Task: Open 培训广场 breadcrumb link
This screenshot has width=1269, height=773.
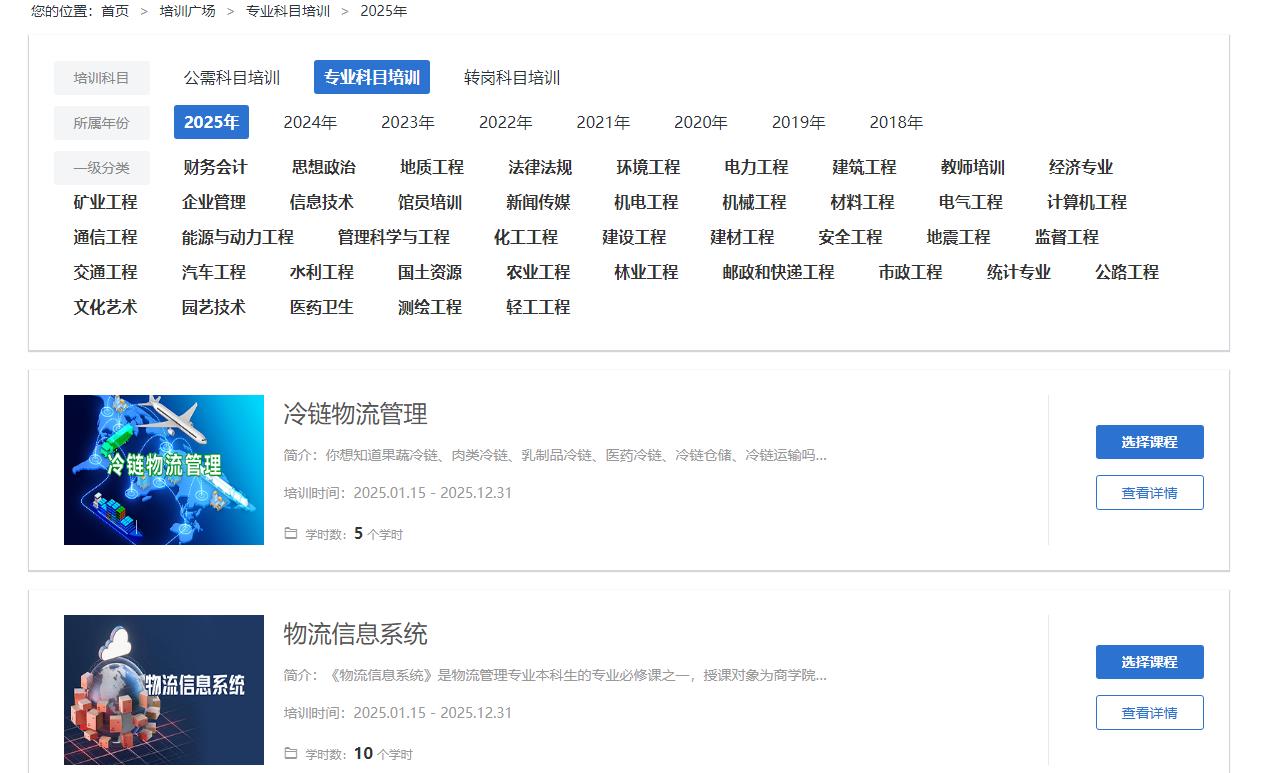Action: click(187, 11)
